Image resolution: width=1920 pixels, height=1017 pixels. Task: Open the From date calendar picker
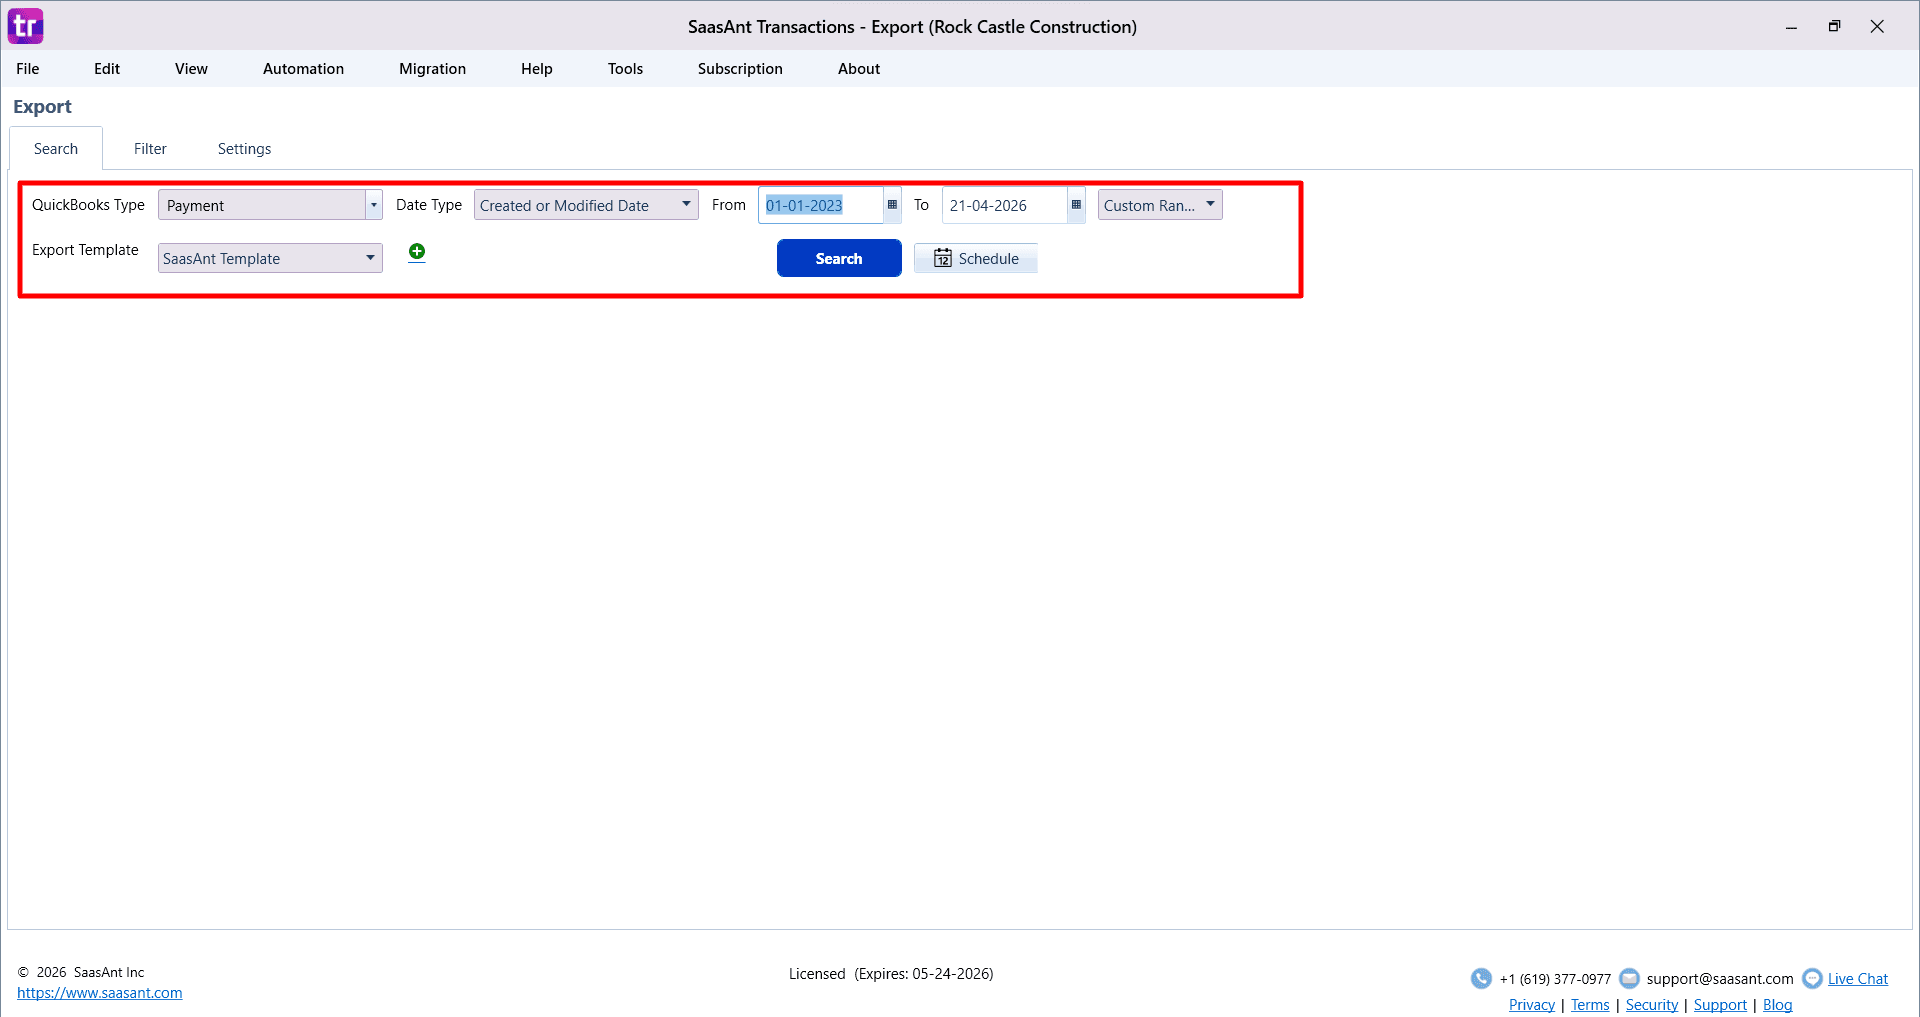[892, 205]
